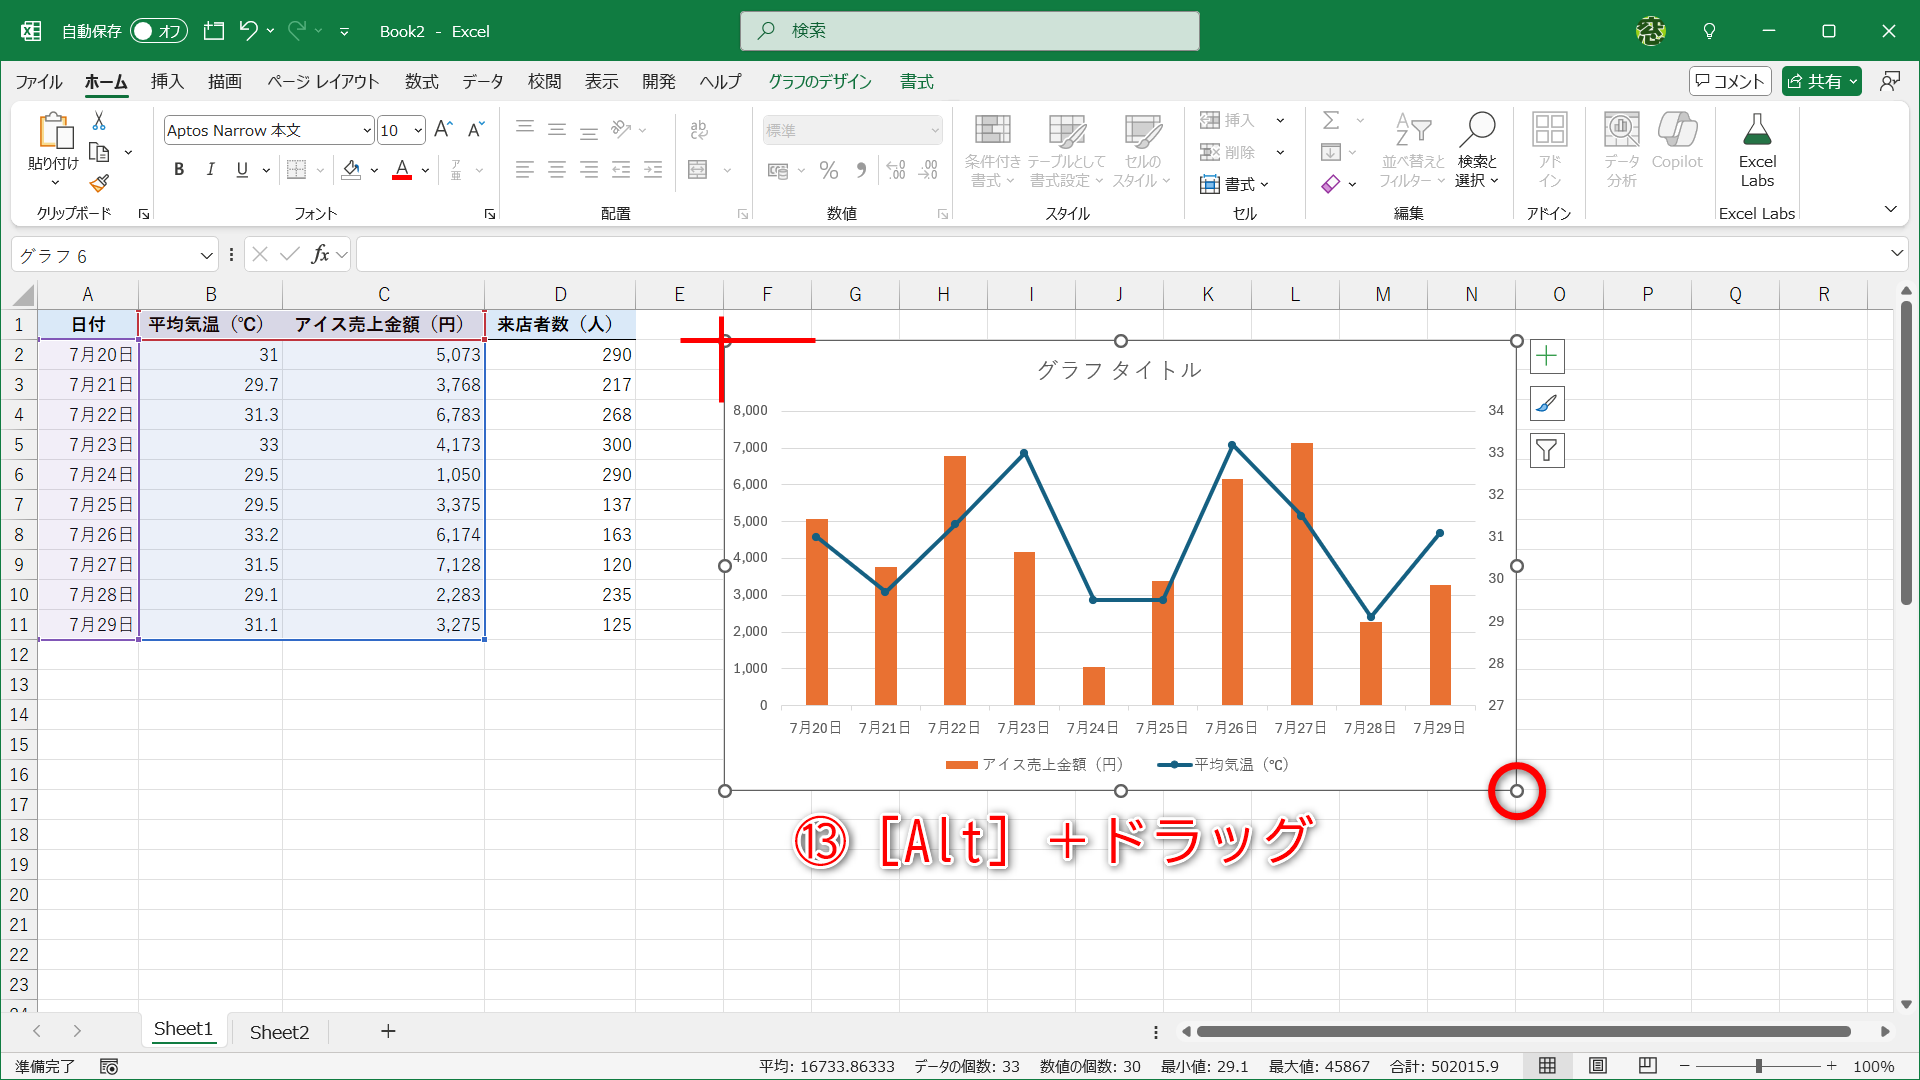
Task: Click the chart elements plus icon
Action: (x=1546, y=355)
